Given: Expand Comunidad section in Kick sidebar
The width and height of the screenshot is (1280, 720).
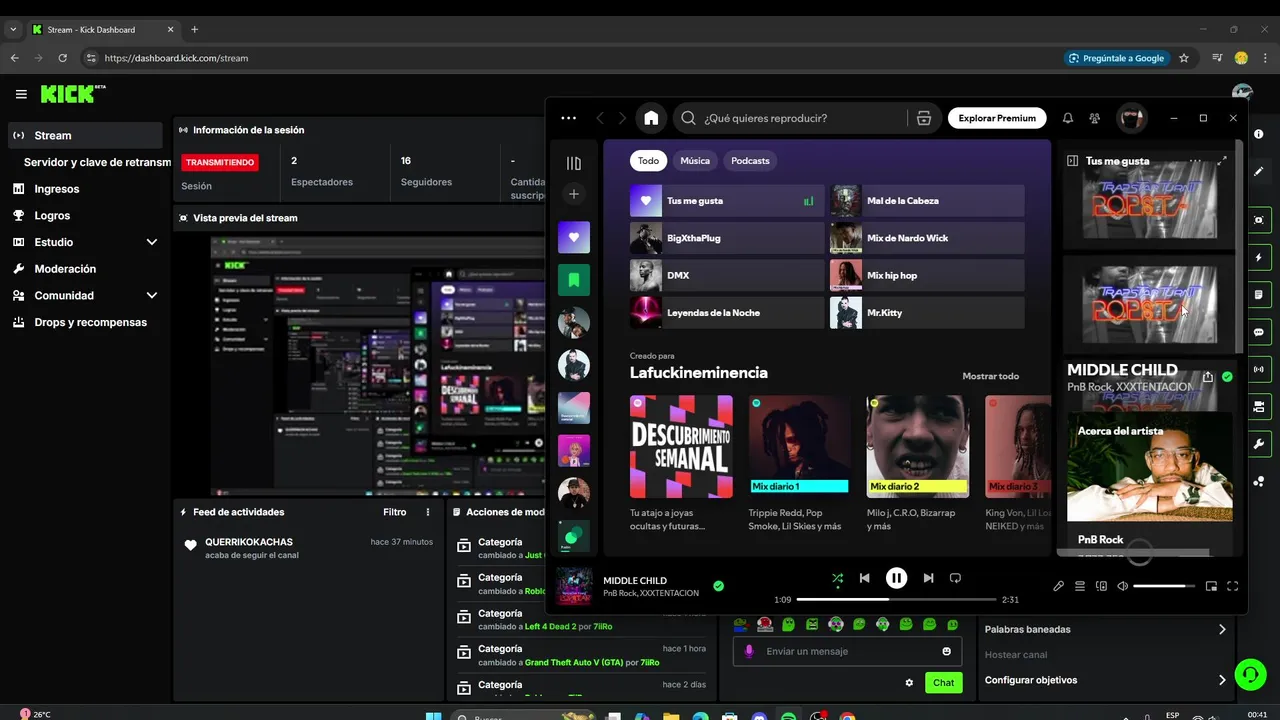Looking at the screenshot, I should click(152, 295).
